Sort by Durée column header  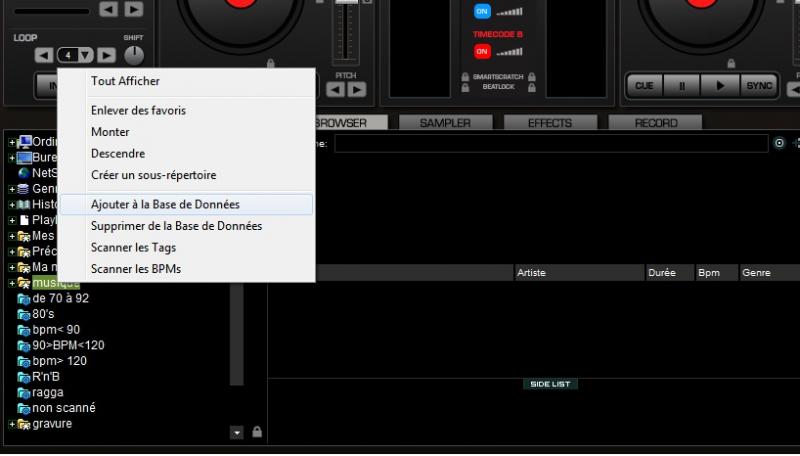tap(670, 273)
